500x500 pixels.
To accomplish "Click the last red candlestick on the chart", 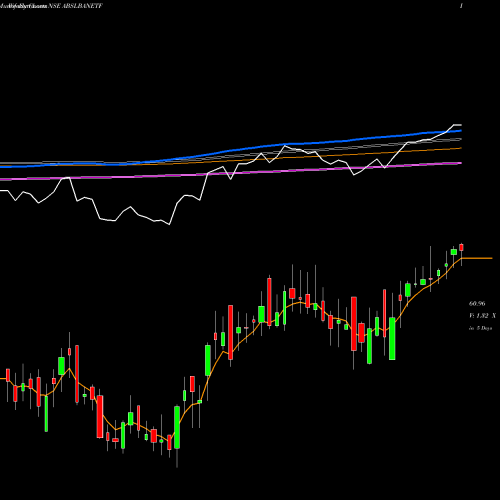I will point(461,247).
